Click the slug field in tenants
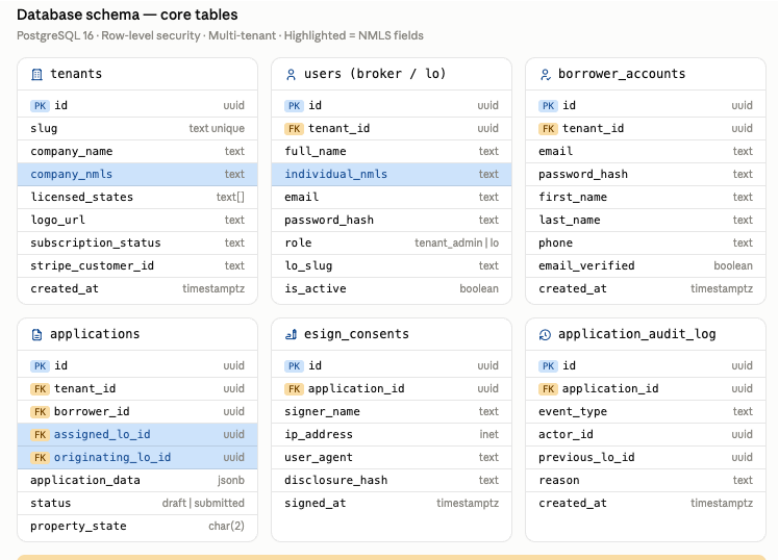 pyautogui.click(x=138, y=129)
